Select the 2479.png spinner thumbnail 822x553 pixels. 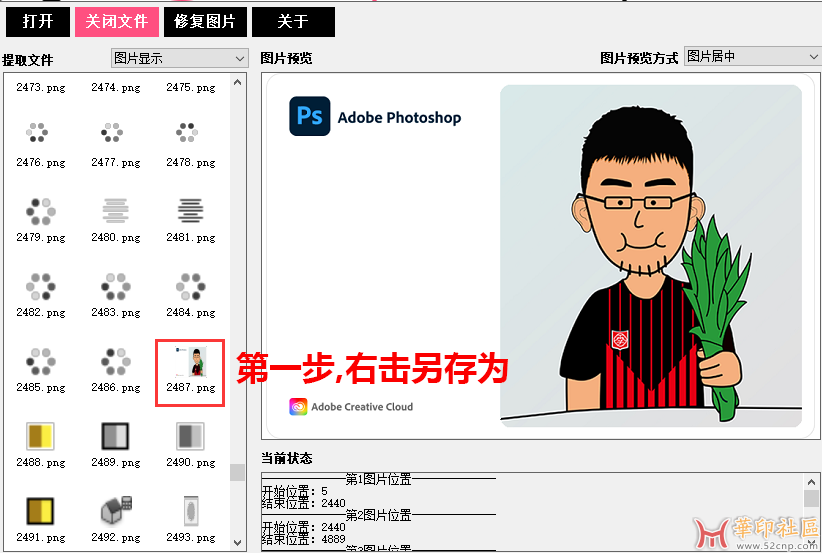(x=40, y=211)
